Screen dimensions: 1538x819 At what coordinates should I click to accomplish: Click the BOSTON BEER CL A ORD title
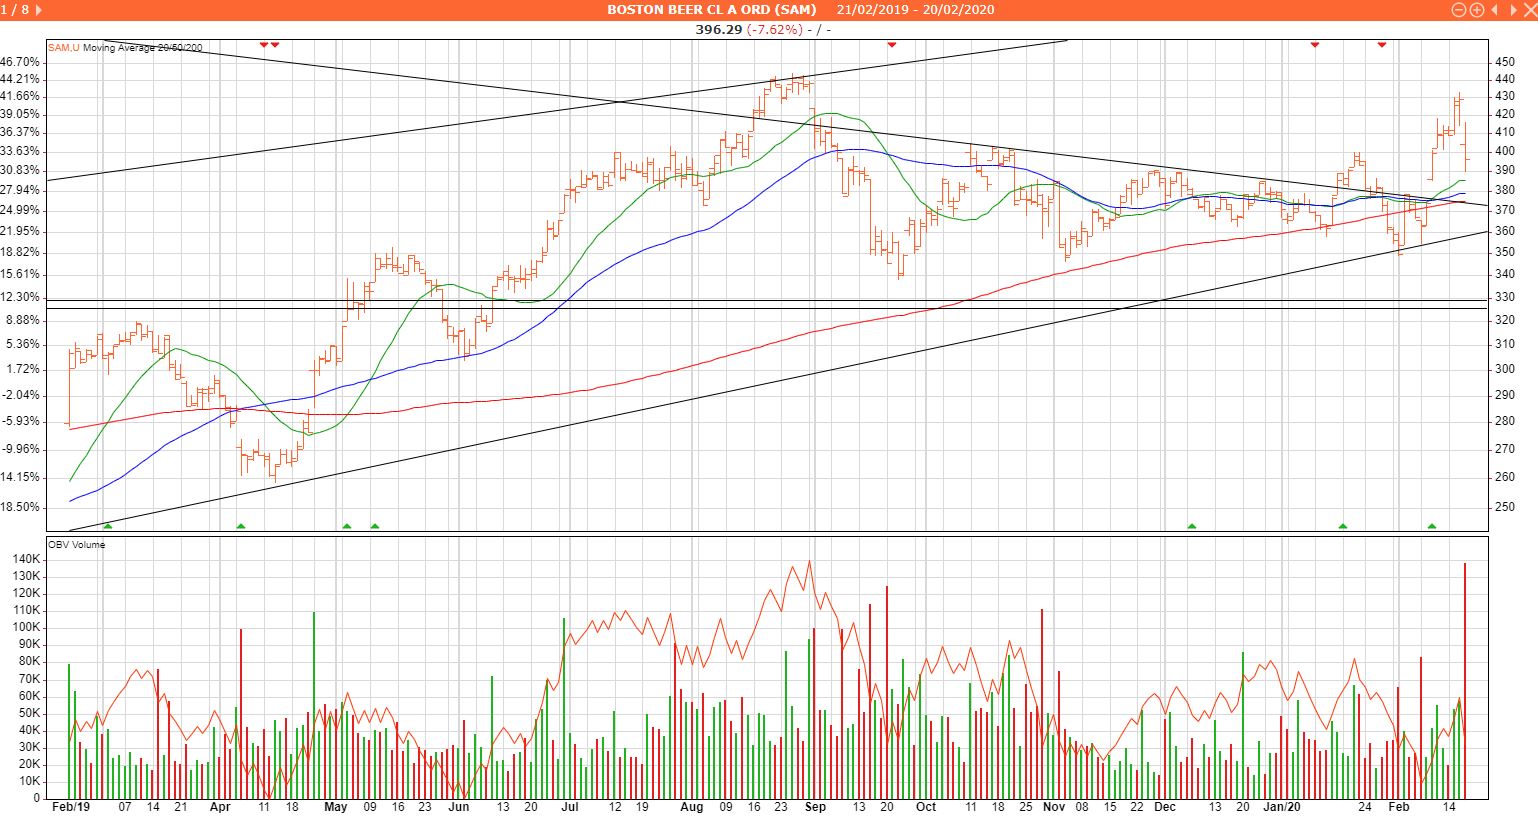(x=711, y=9)
